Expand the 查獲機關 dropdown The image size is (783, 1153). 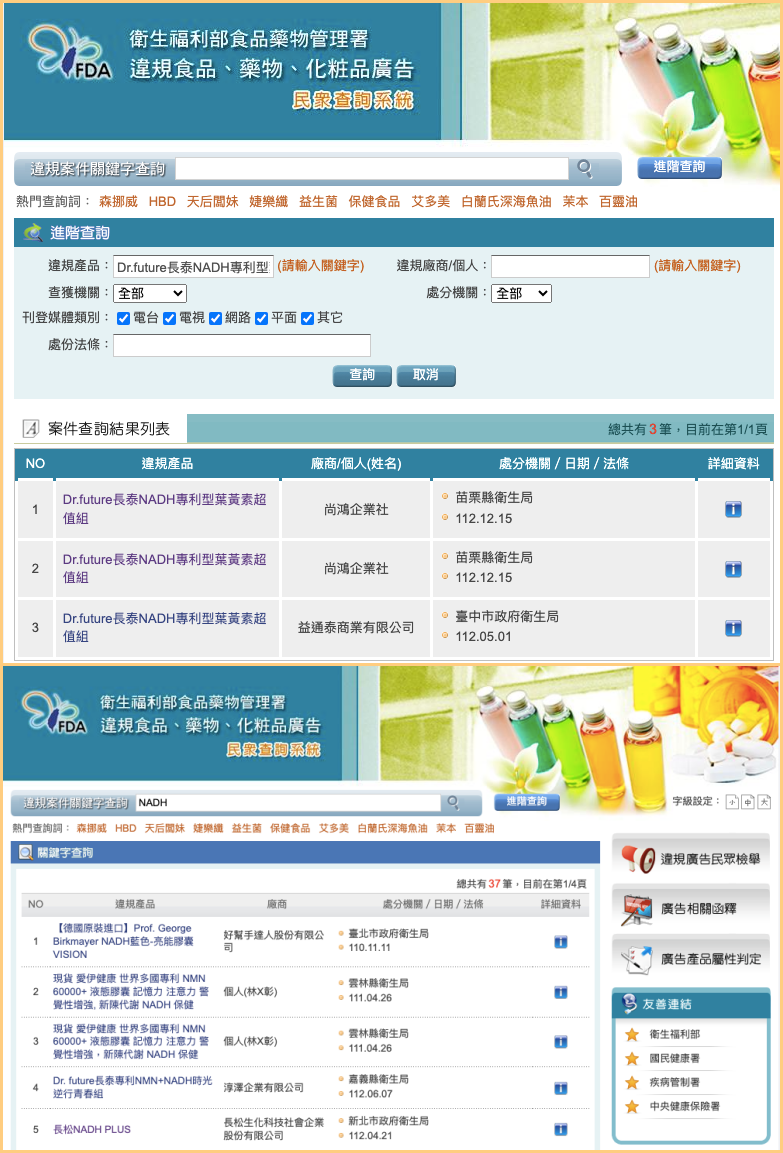150,293
